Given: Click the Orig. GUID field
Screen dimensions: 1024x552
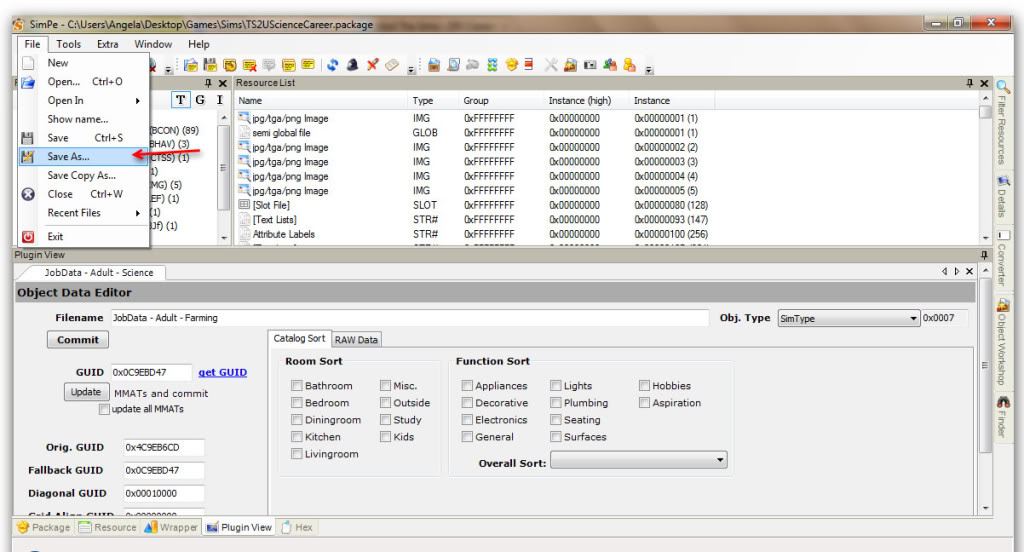Looking at the screenshot, I should (x=164, y=447).
